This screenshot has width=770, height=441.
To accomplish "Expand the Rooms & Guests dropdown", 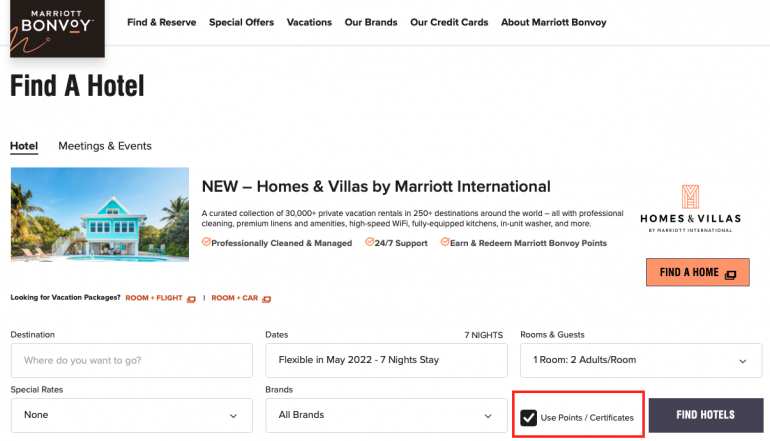I will click(641, 360).
